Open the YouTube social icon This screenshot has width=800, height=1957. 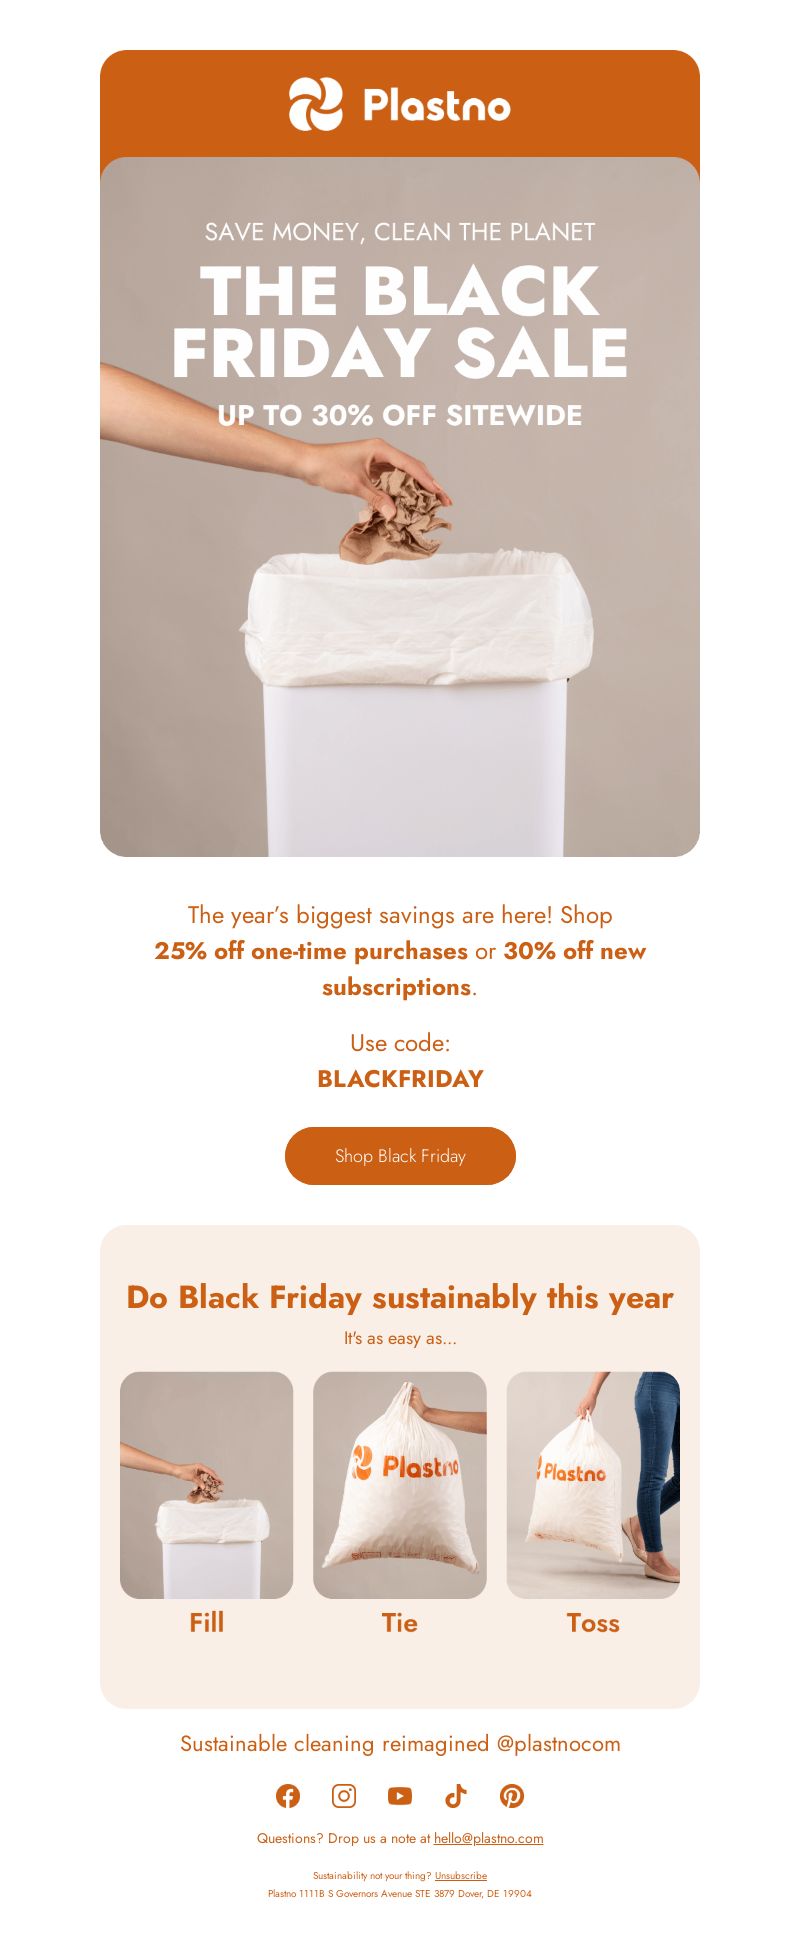pos(400,1796)
